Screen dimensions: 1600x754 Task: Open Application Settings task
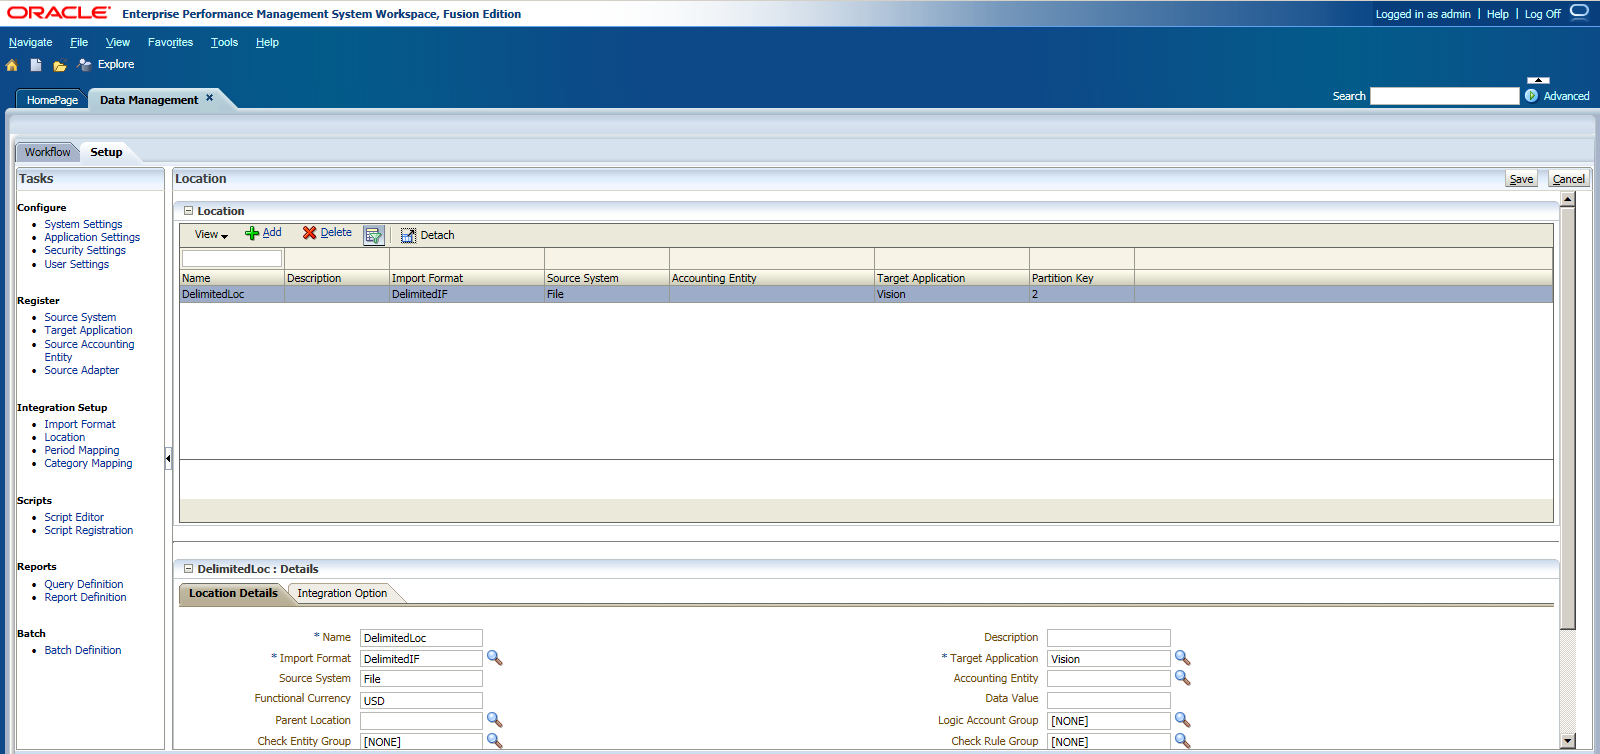point(92,237)
